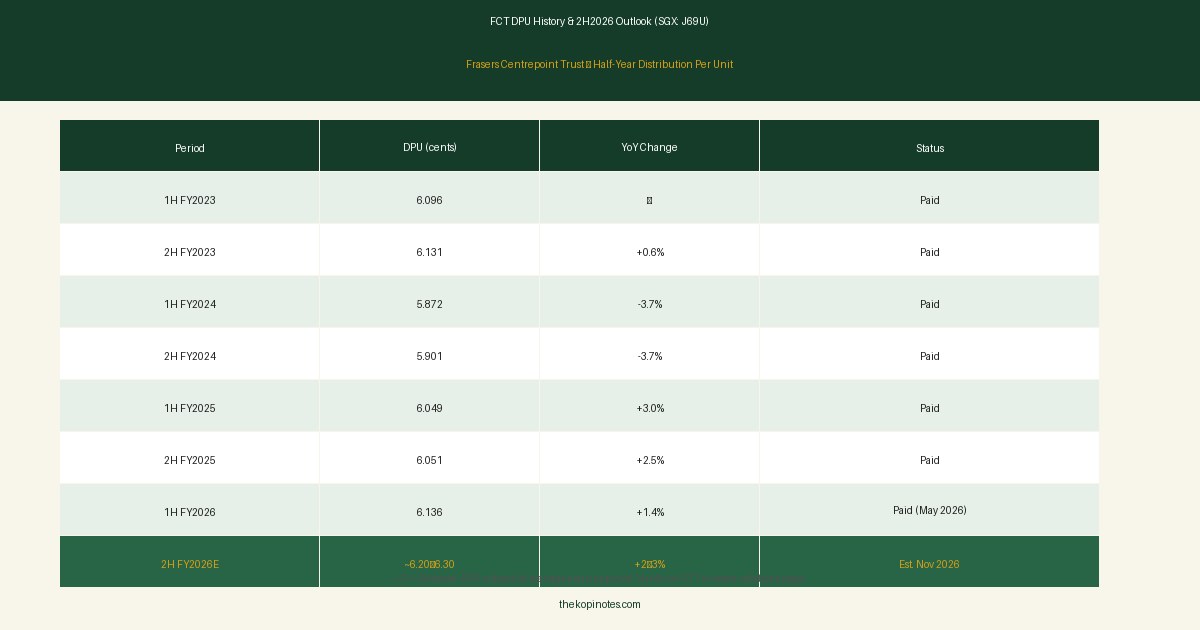Click 'Paid' status in the 2H FY2023 row
1200x630 pixels.
[930, 252]
